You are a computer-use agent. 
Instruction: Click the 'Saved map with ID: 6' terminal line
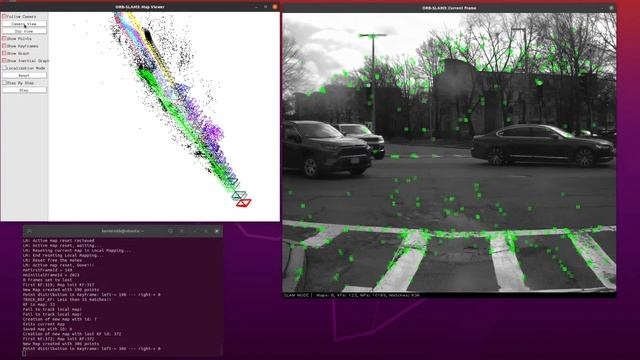(x=47, y=329)
